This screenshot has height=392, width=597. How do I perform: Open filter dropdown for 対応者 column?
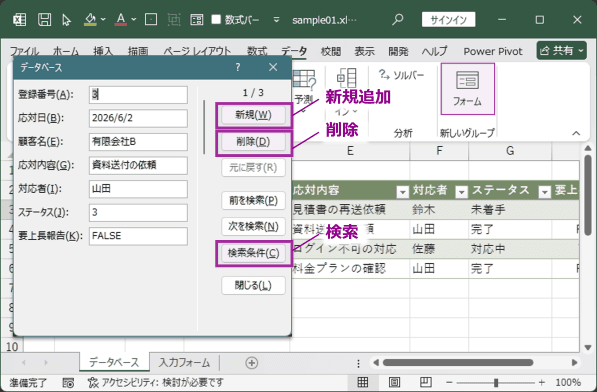coord(461,192)
